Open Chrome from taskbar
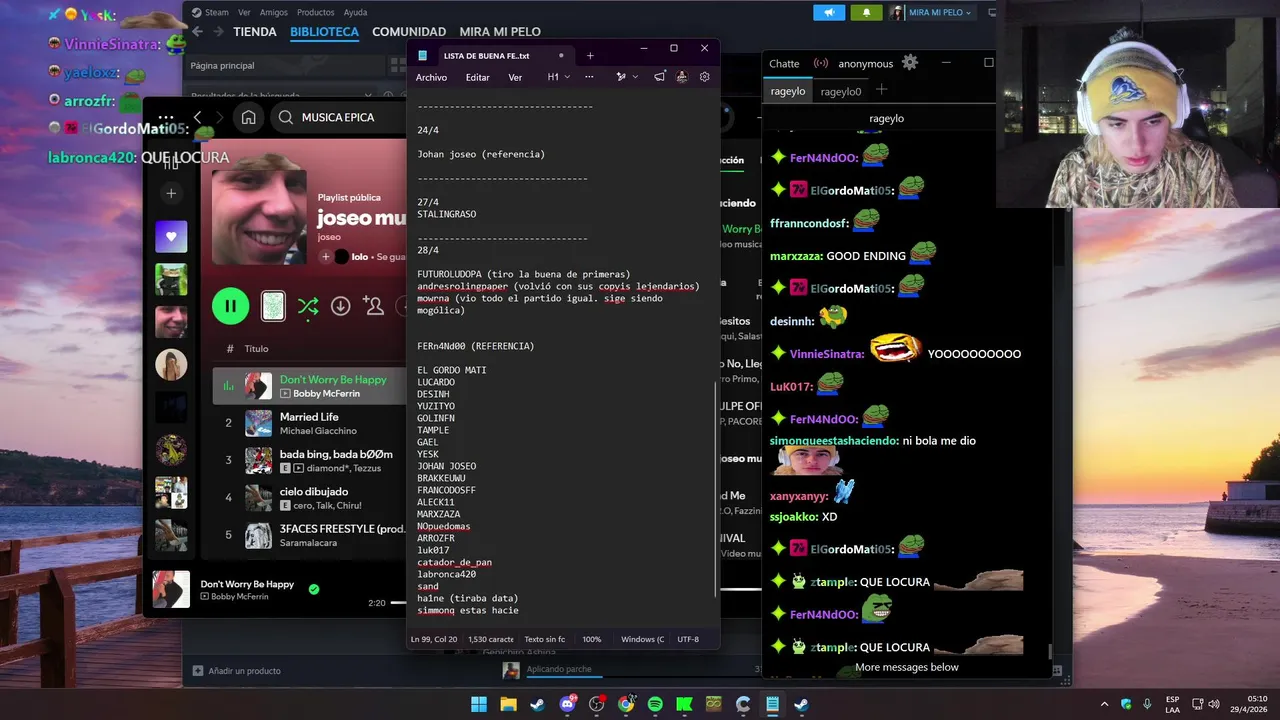1280x720 pixels. (x=626, y=704)
